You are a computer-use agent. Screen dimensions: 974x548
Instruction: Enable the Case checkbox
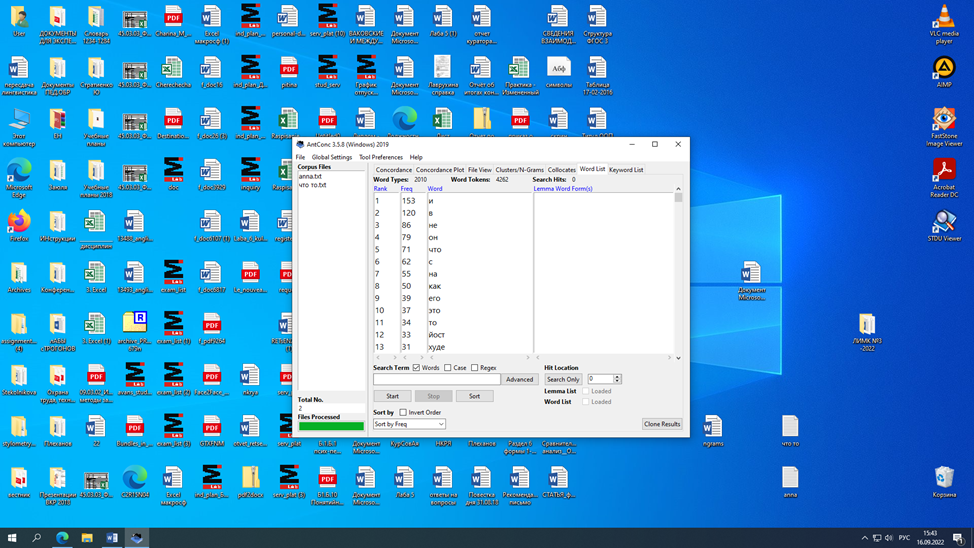tap(448, 368)
